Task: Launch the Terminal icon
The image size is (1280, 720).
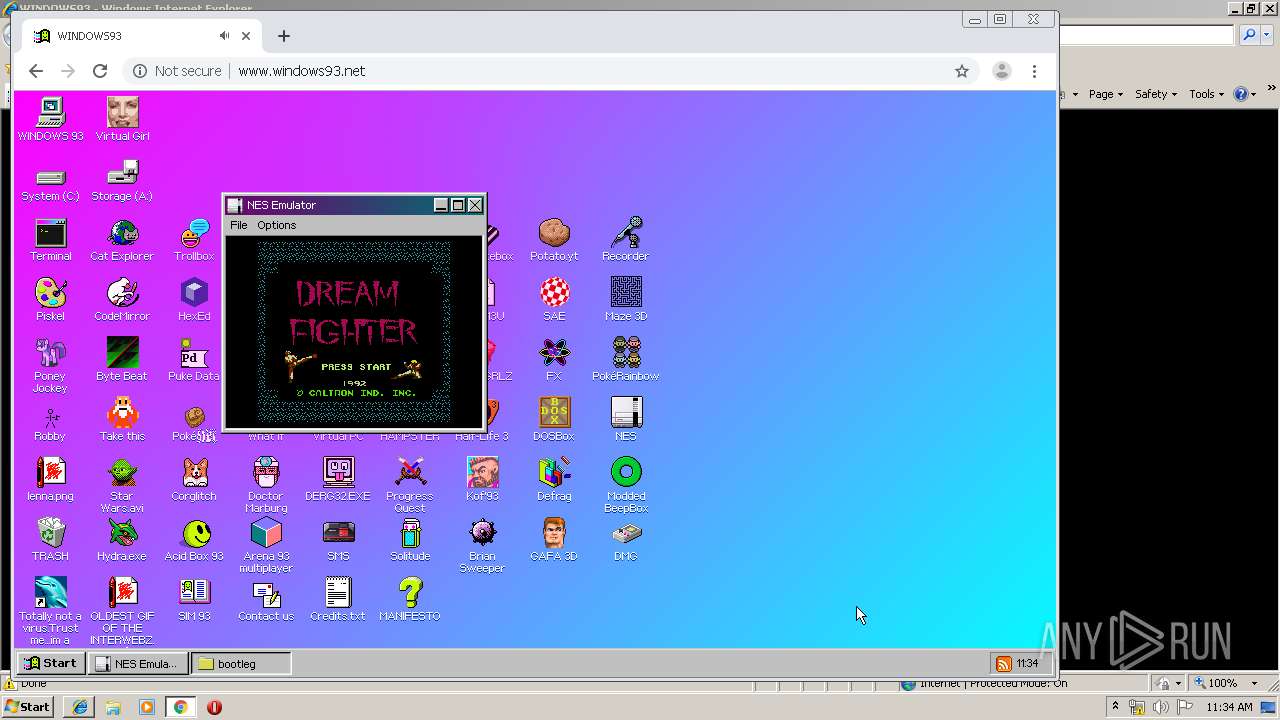Action: point(50,240)
